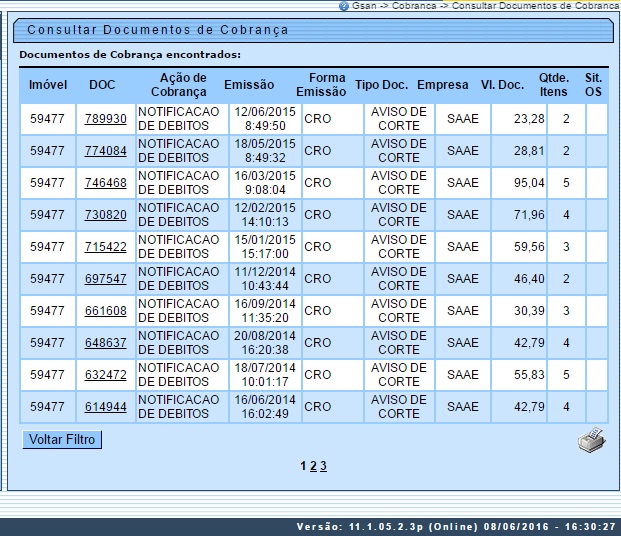Screen dimensions: 621x536
Task: Click the printer icon to print results
Action: 592,440
